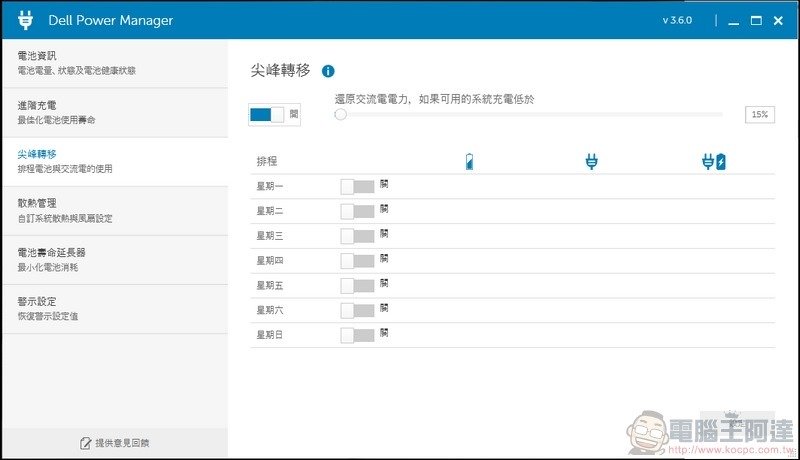Click the AC power plug icon in schedule header
Viewport: 800px width, 460px height.
point(591,161)
